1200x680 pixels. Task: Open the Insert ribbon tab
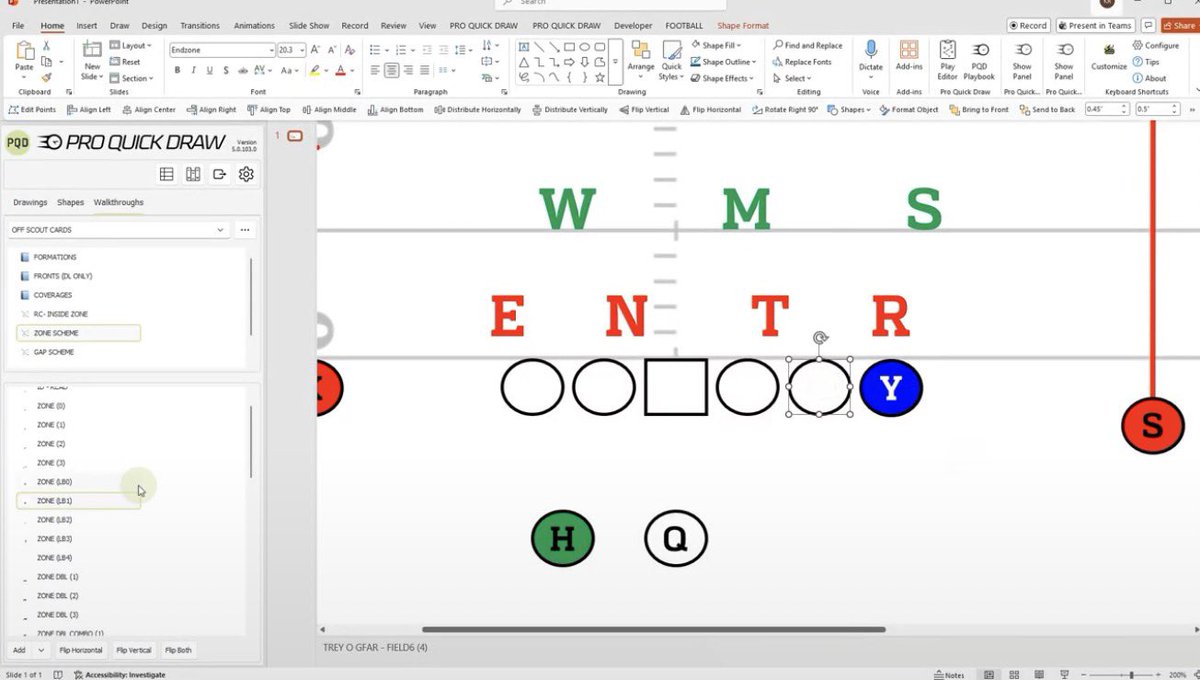87,25
